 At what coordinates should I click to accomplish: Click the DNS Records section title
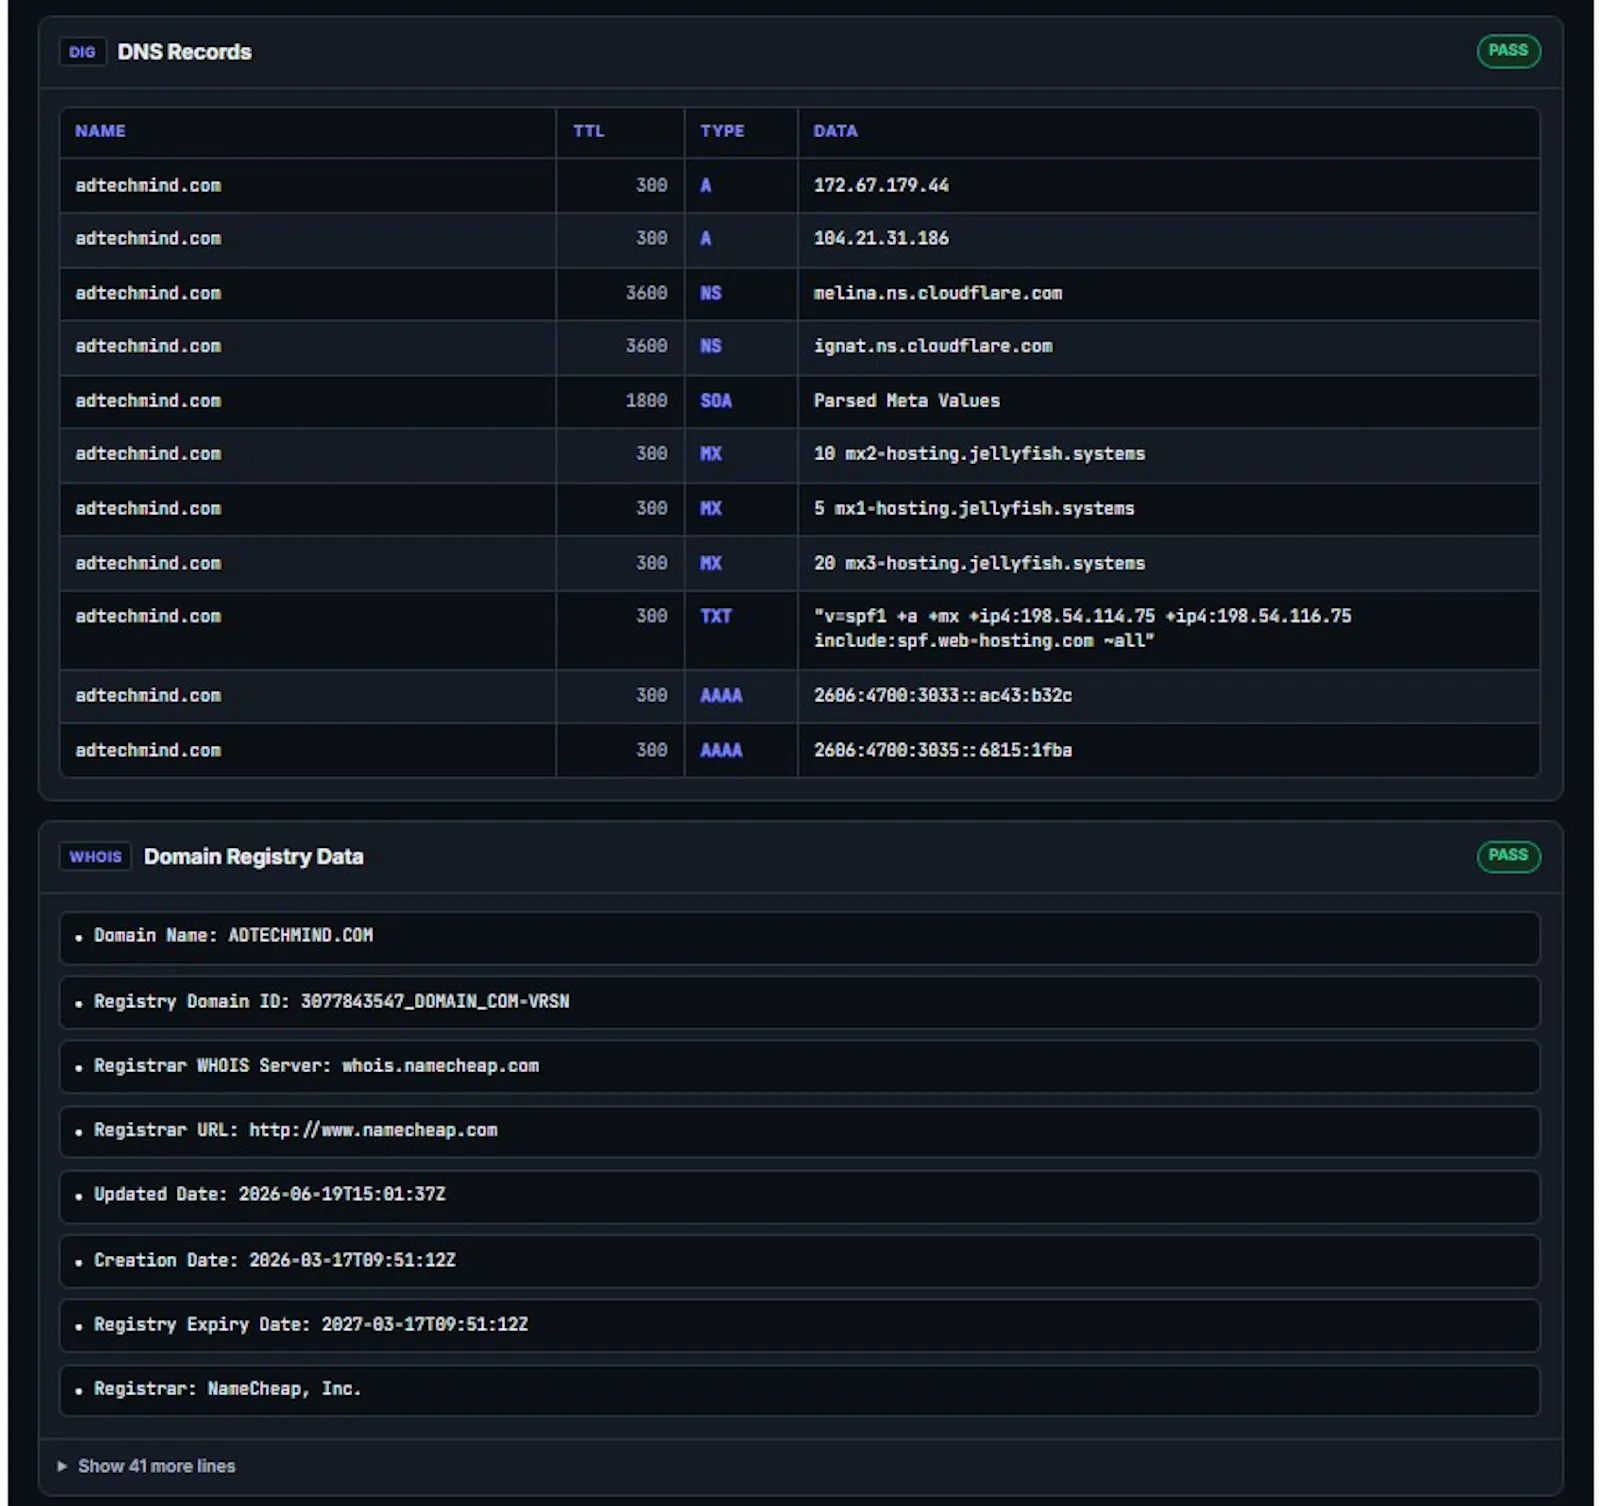pos(184,52)
